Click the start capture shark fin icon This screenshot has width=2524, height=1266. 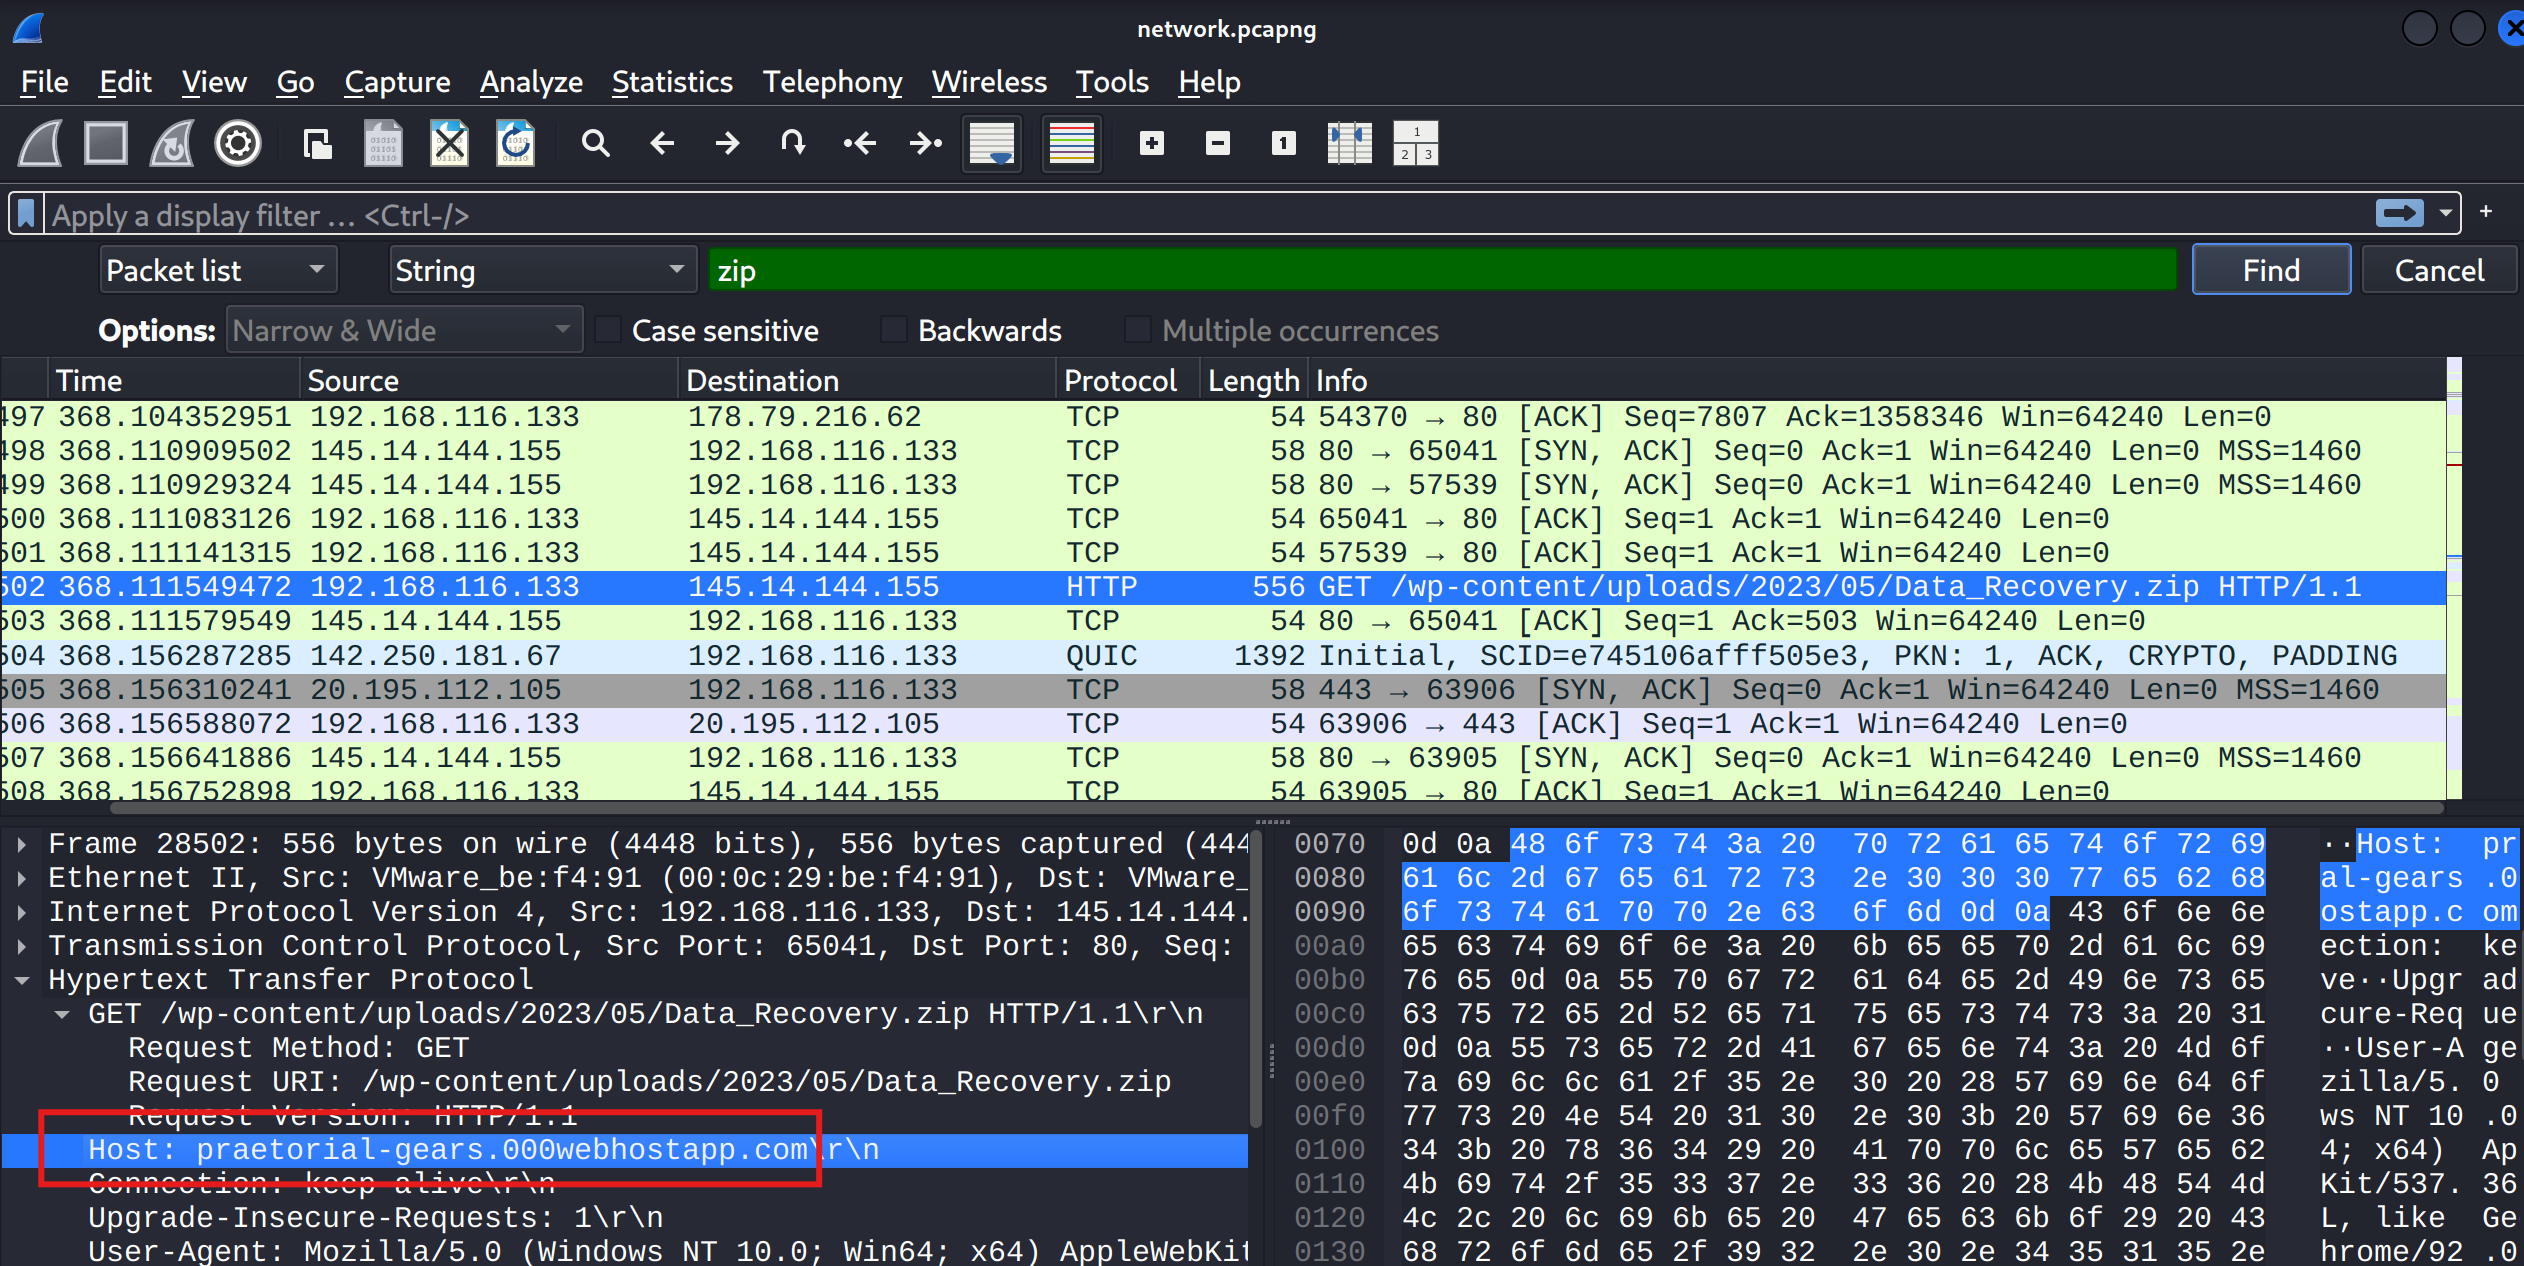coord(40,144)
